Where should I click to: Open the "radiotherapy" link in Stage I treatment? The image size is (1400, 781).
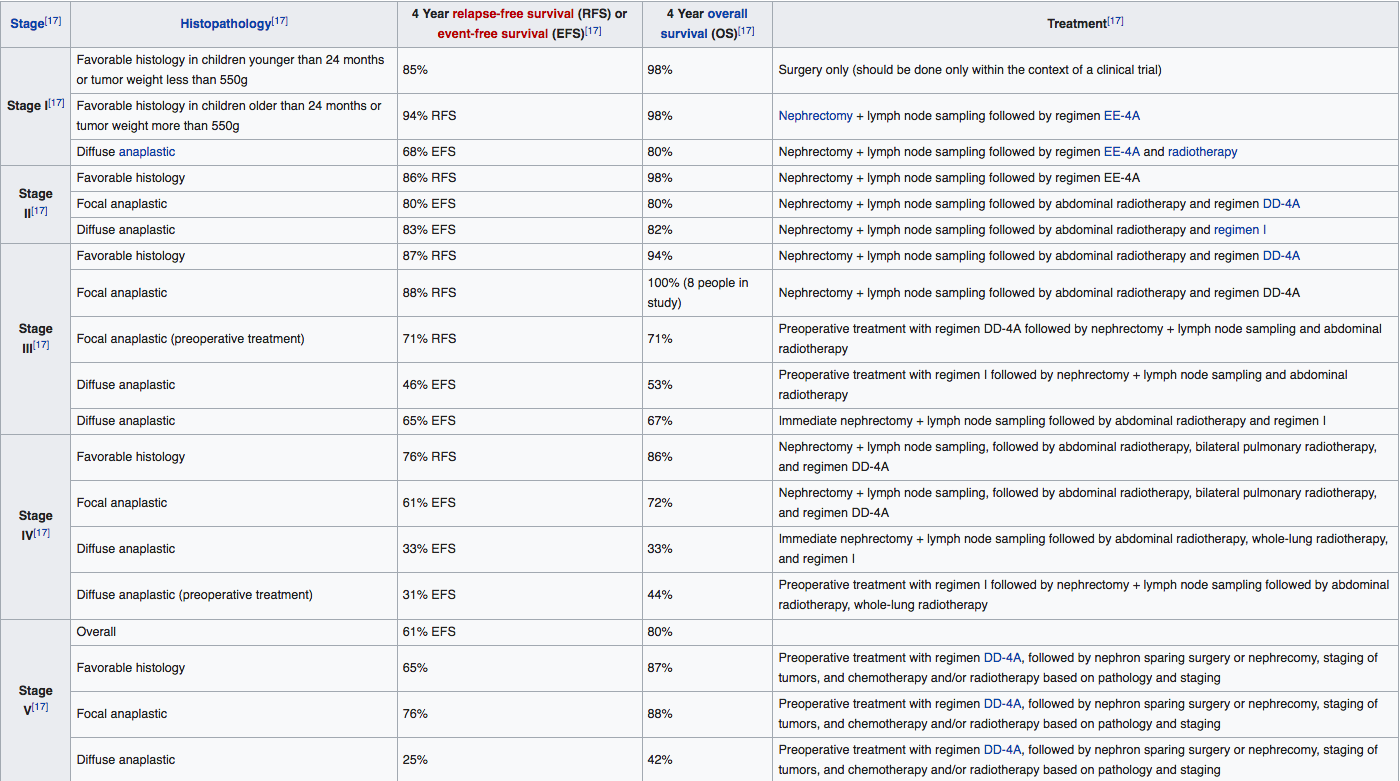[x=1202, y=152]
